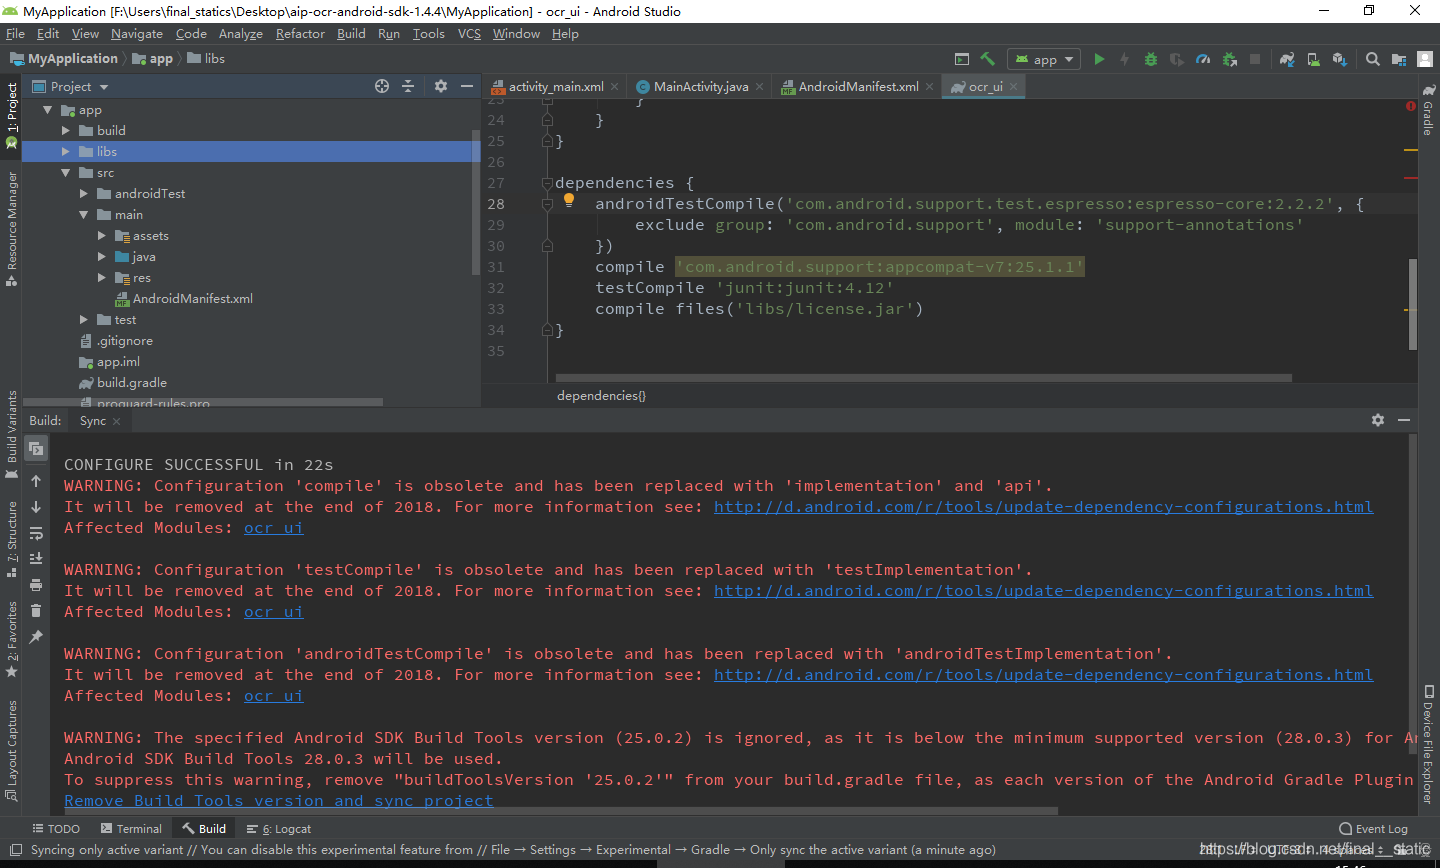
Task: Expand the build folder in the tree
Action: pos(66,130)
